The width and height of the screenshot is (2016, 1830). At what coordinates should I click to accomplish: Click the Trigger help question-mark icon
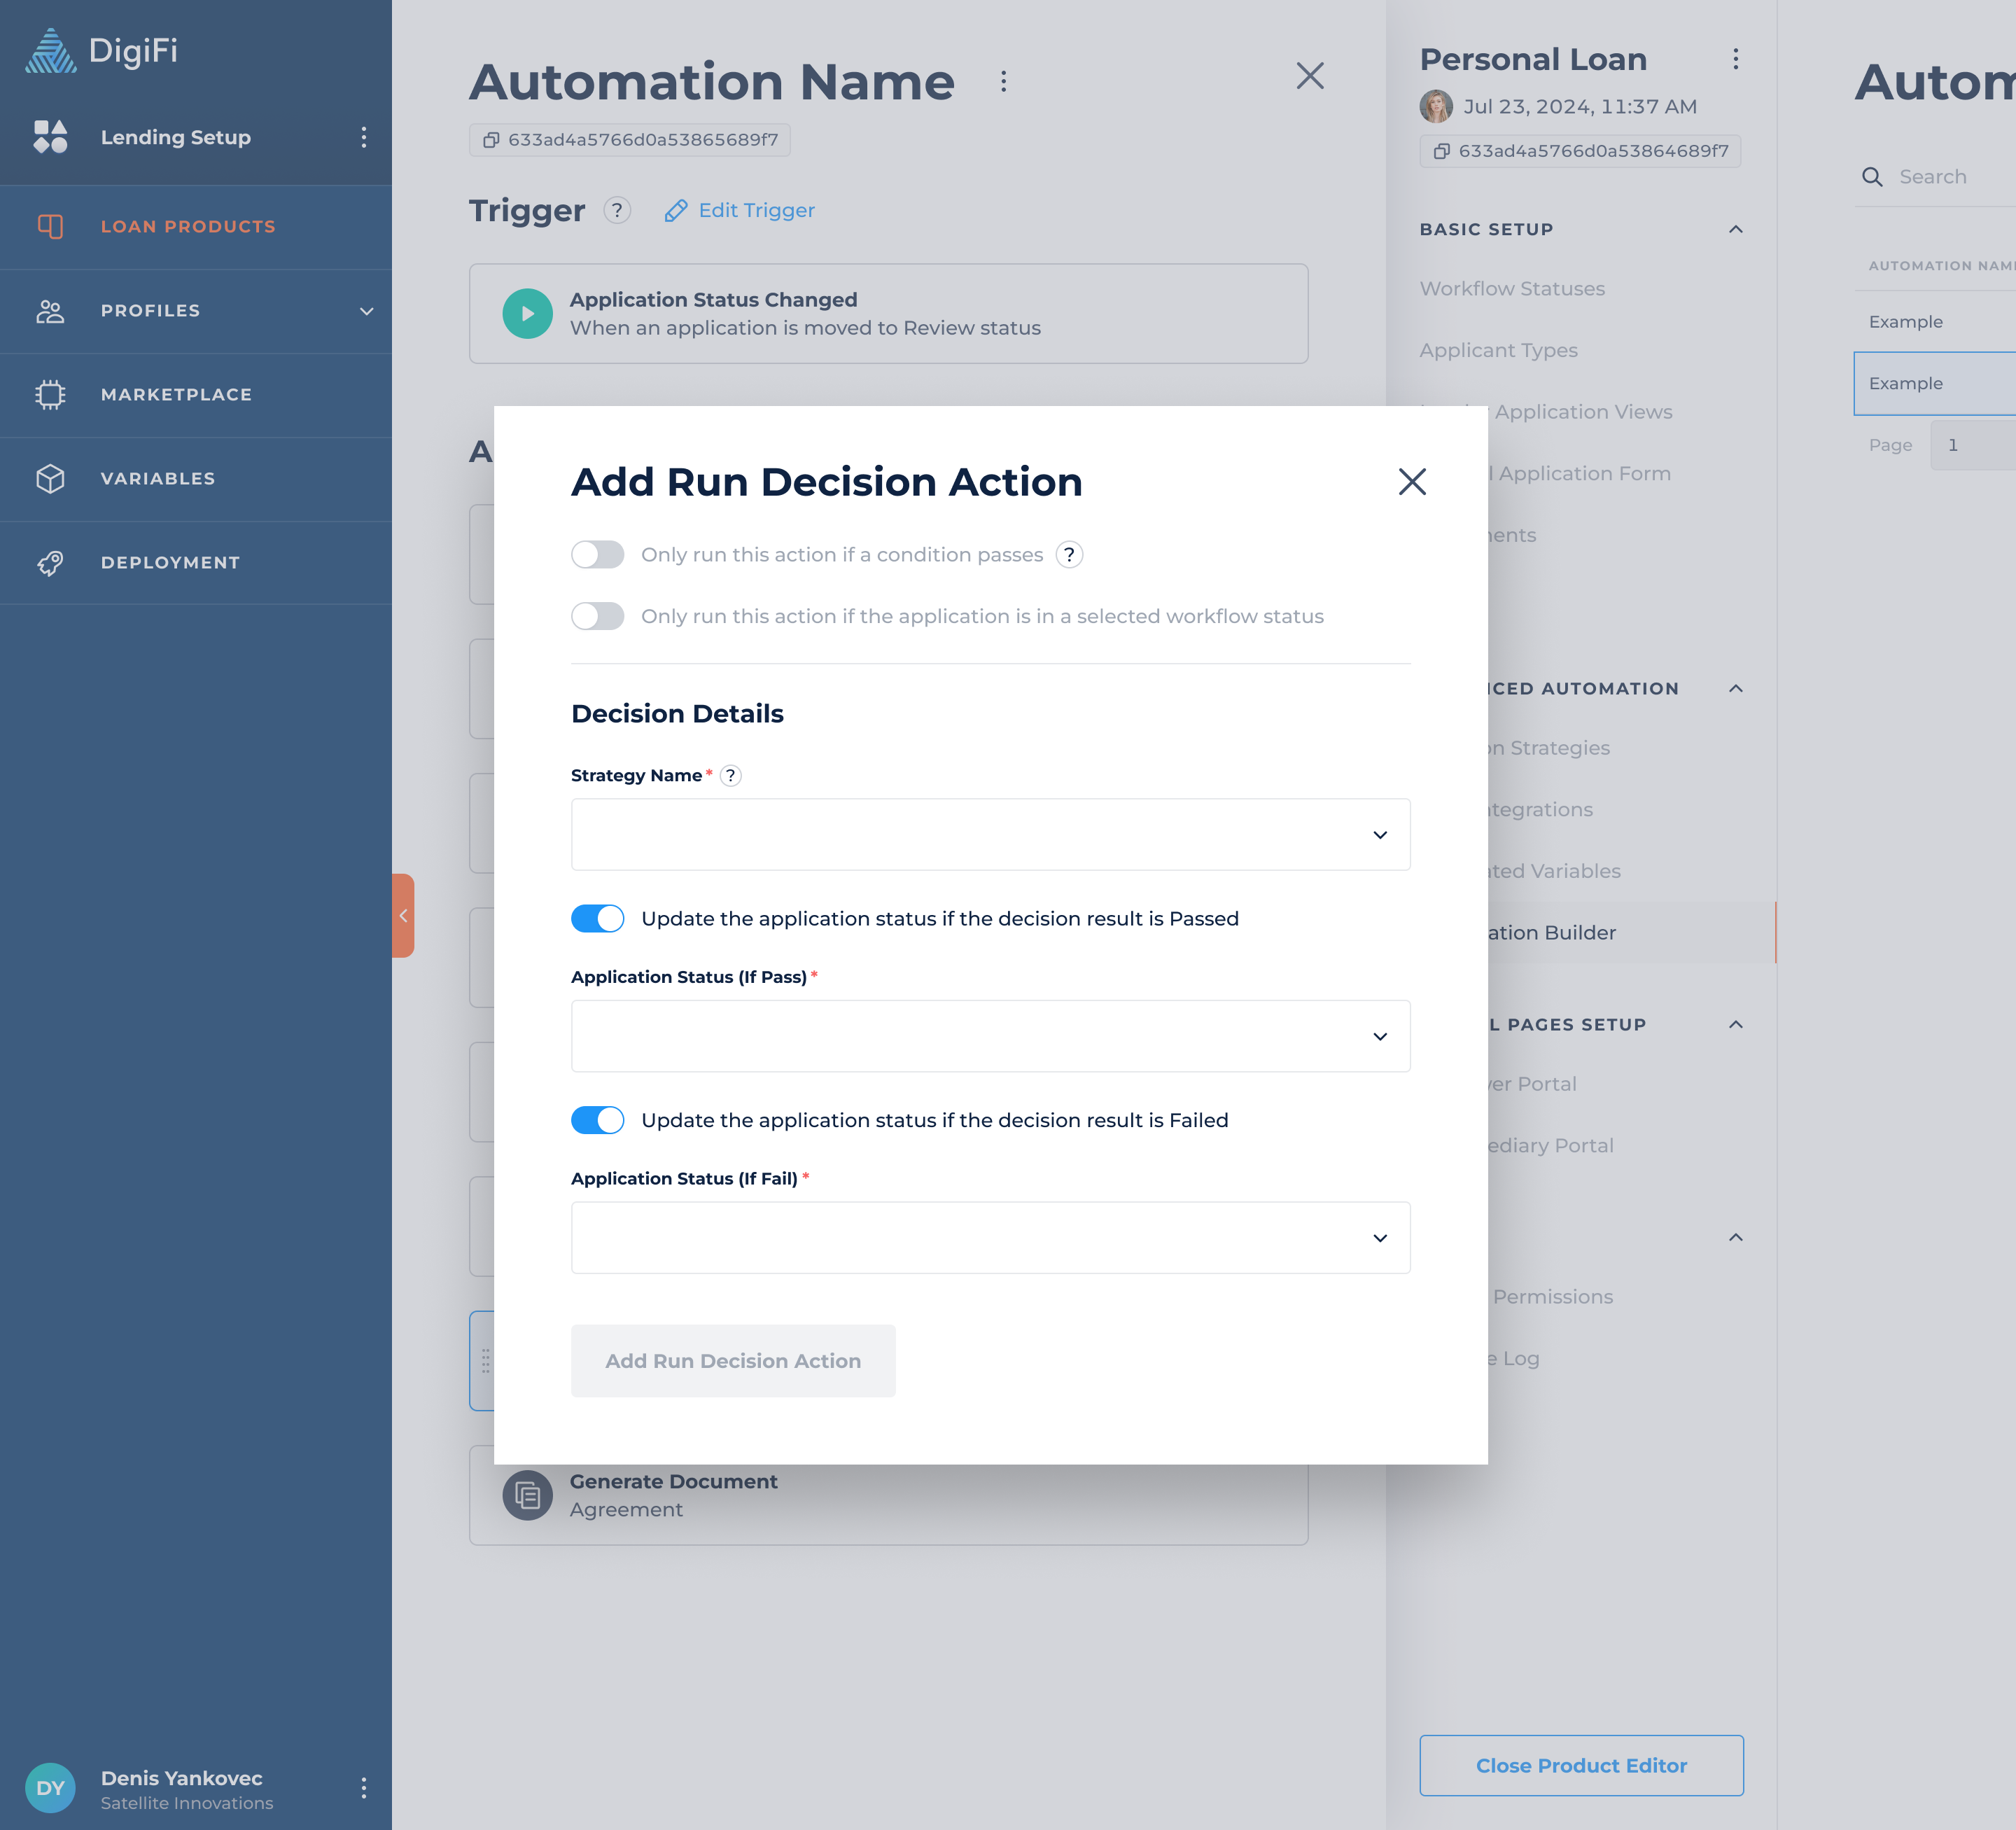click(x=617, y=210)
